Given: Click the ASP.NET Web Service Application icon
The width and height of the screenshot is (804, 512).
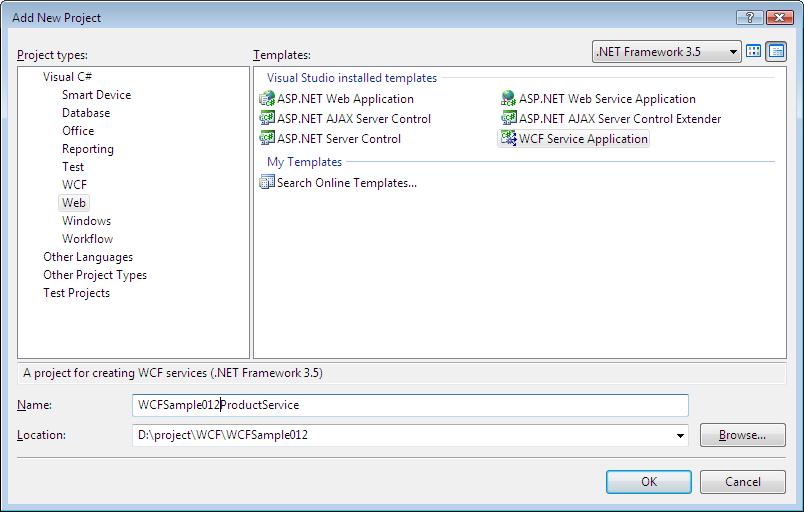Looking at the screenshot, I should (x=508, y=98).
